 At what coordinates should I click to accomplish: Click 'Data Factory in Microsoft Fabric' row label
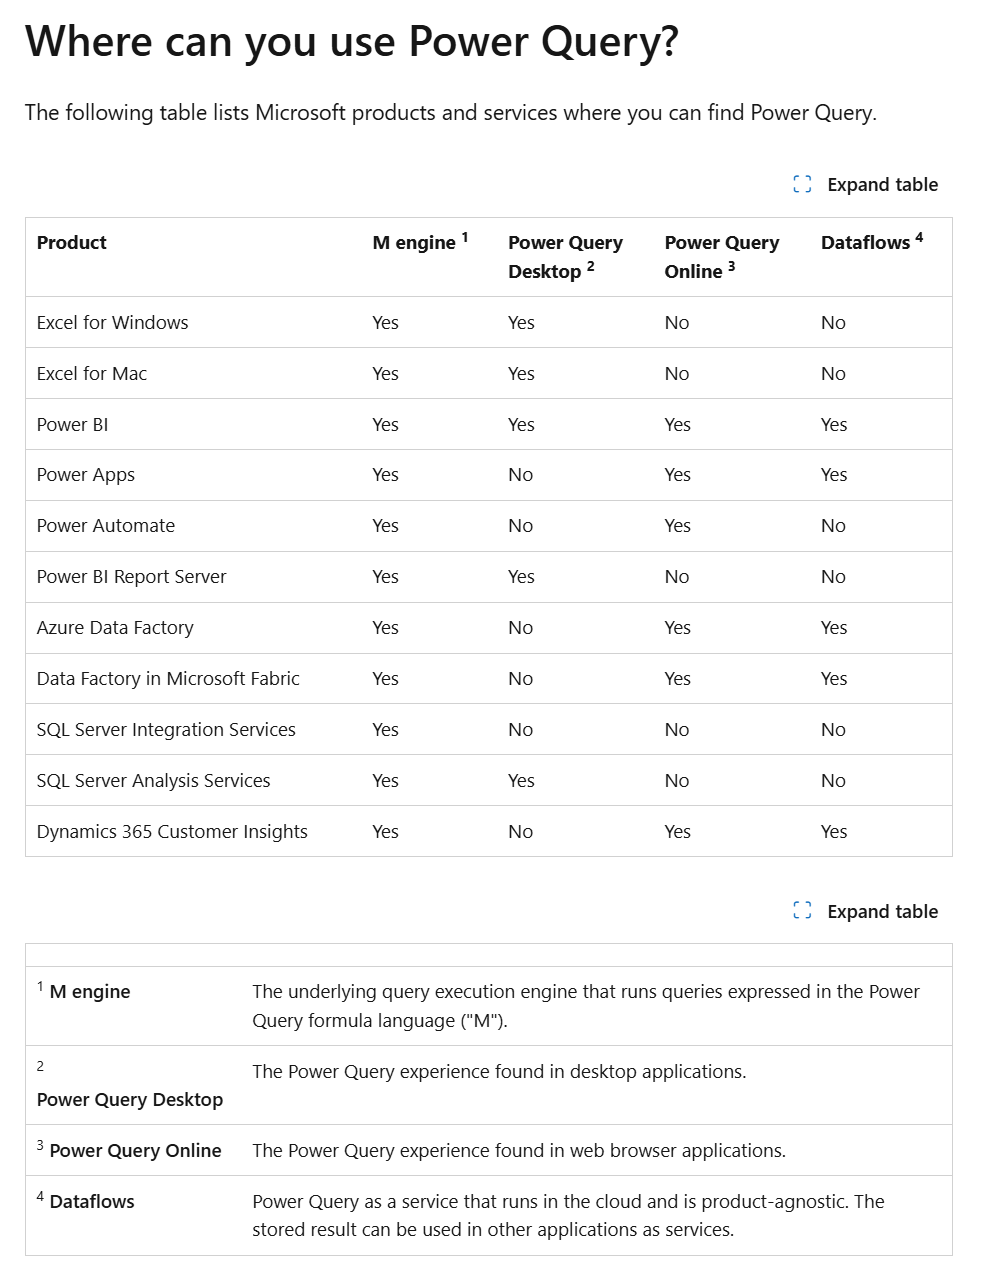[x=168, y=678]
